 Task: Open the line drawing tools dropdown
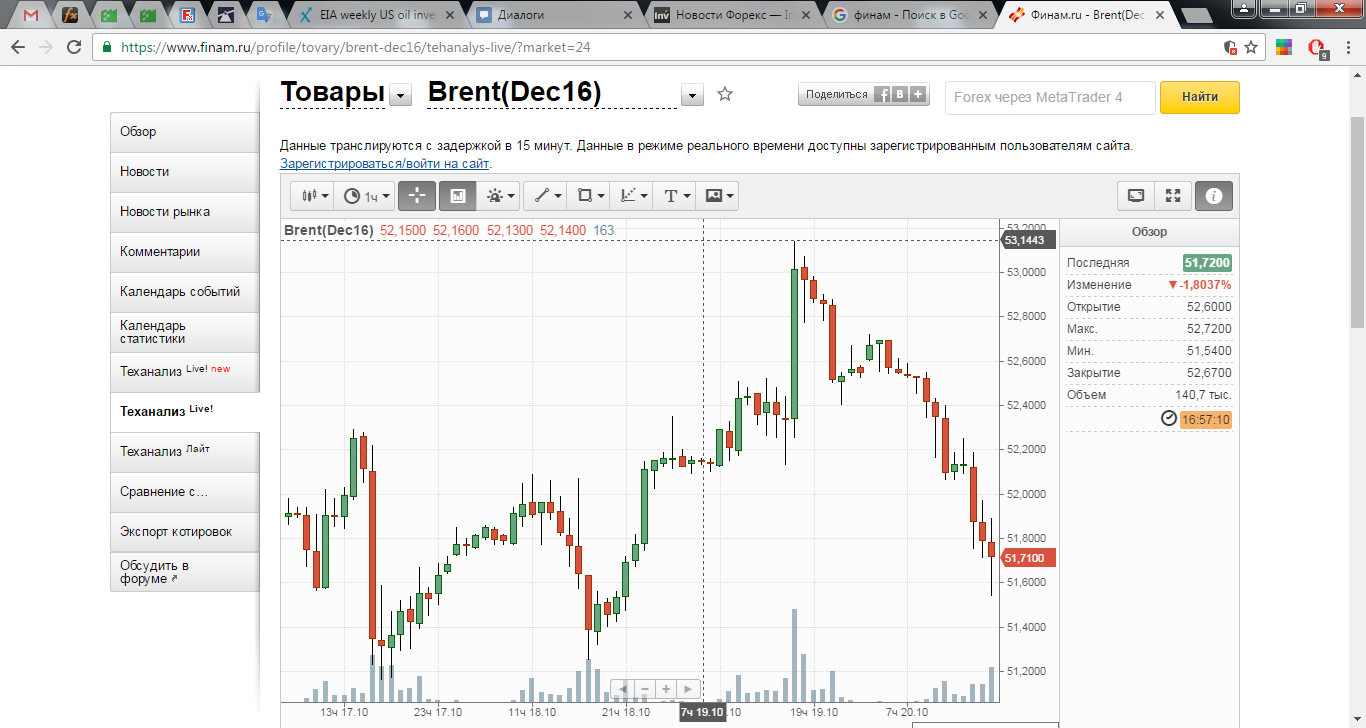[x=546, y=196]
